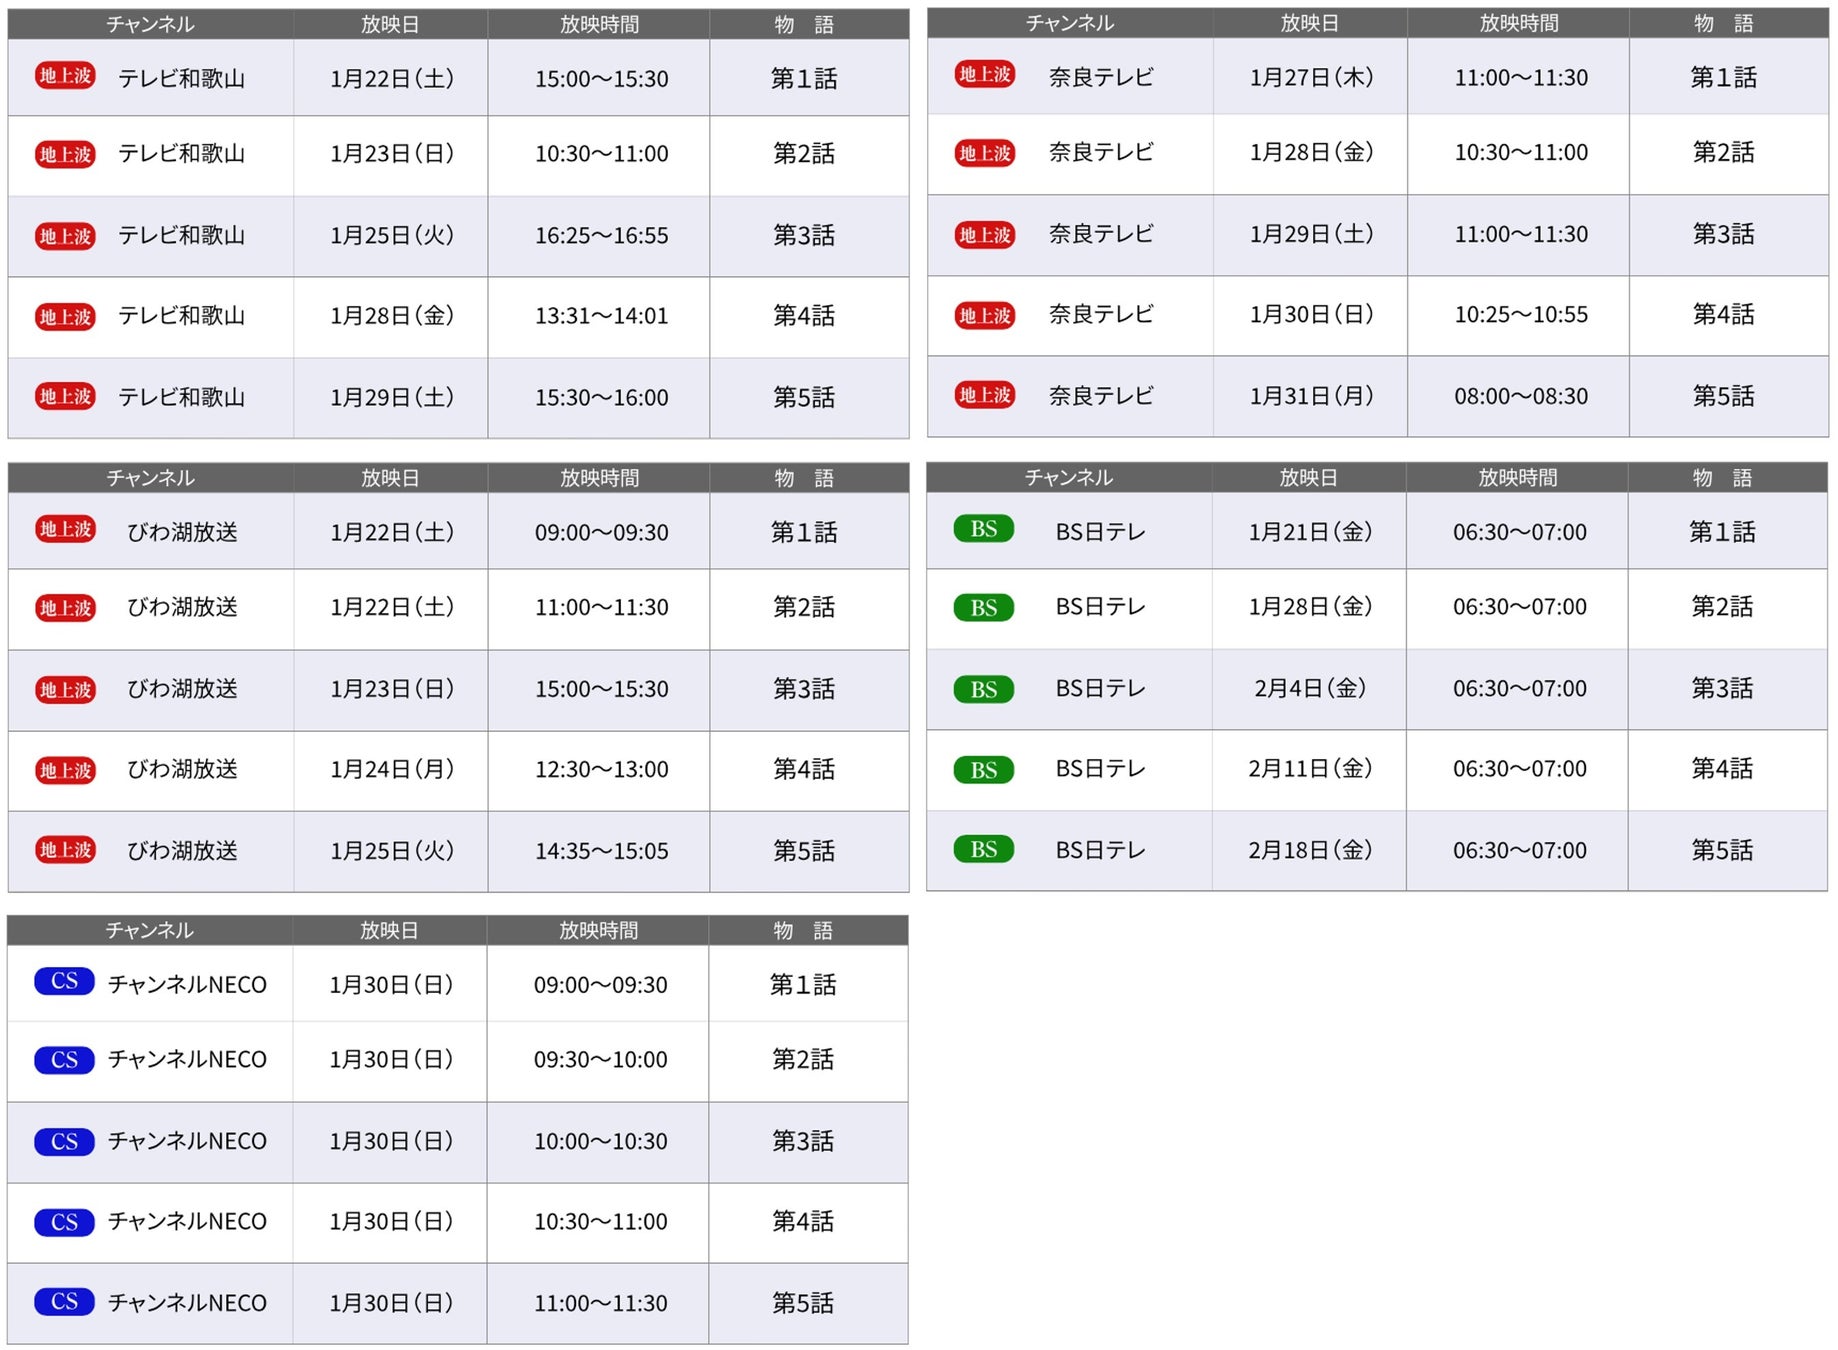Click the 地上波 badge in テレビ和歌山 第4話 row
Image resolution: width=1838 pixels, height=1350 pixels.
pyautogui.click(x=65, y=317)
